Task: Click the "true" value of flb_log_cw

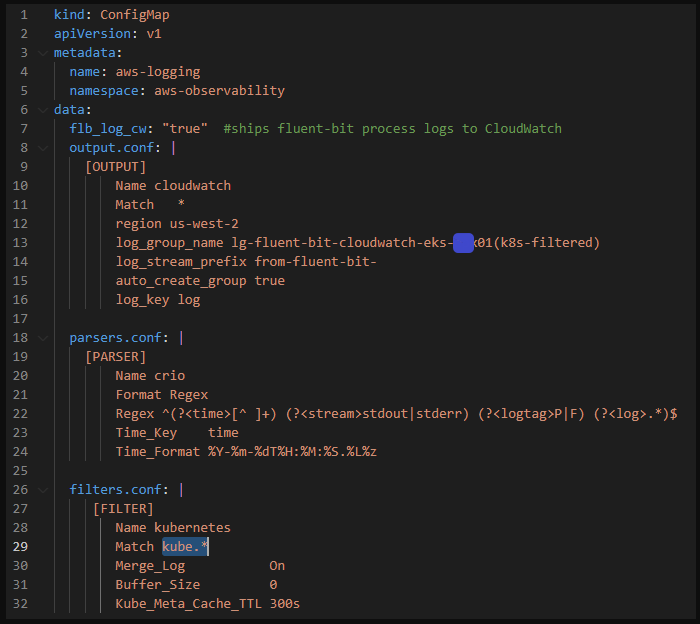Action: 185,129
